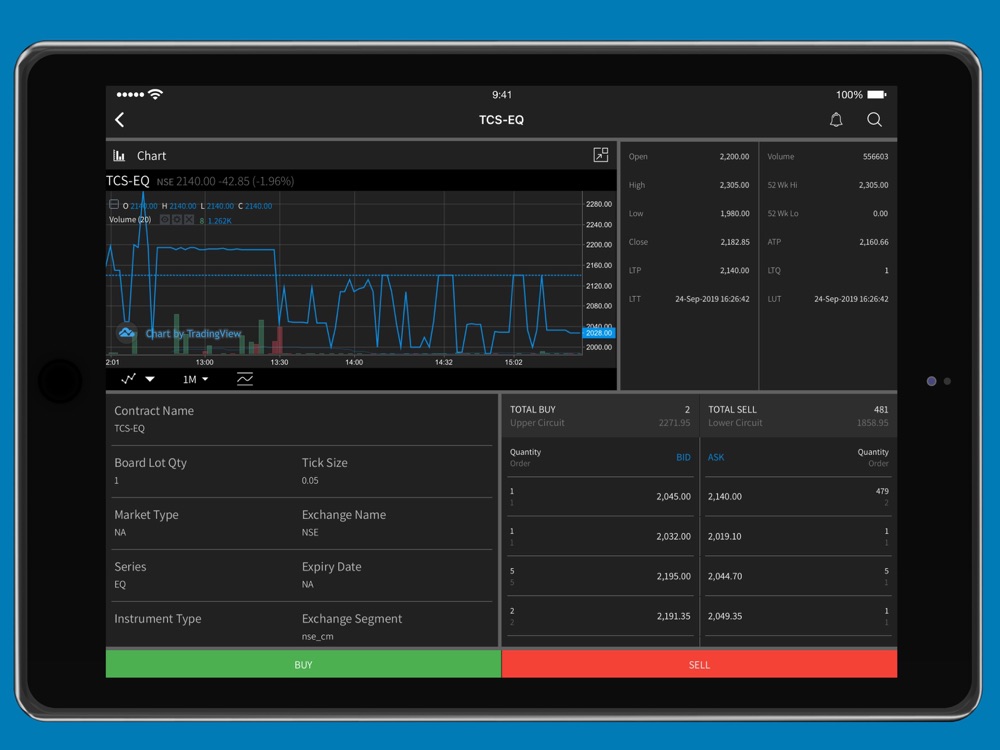Select bid price 2,045.00
Viewport: 1000px width, 750px height.
tap(673, 497)
